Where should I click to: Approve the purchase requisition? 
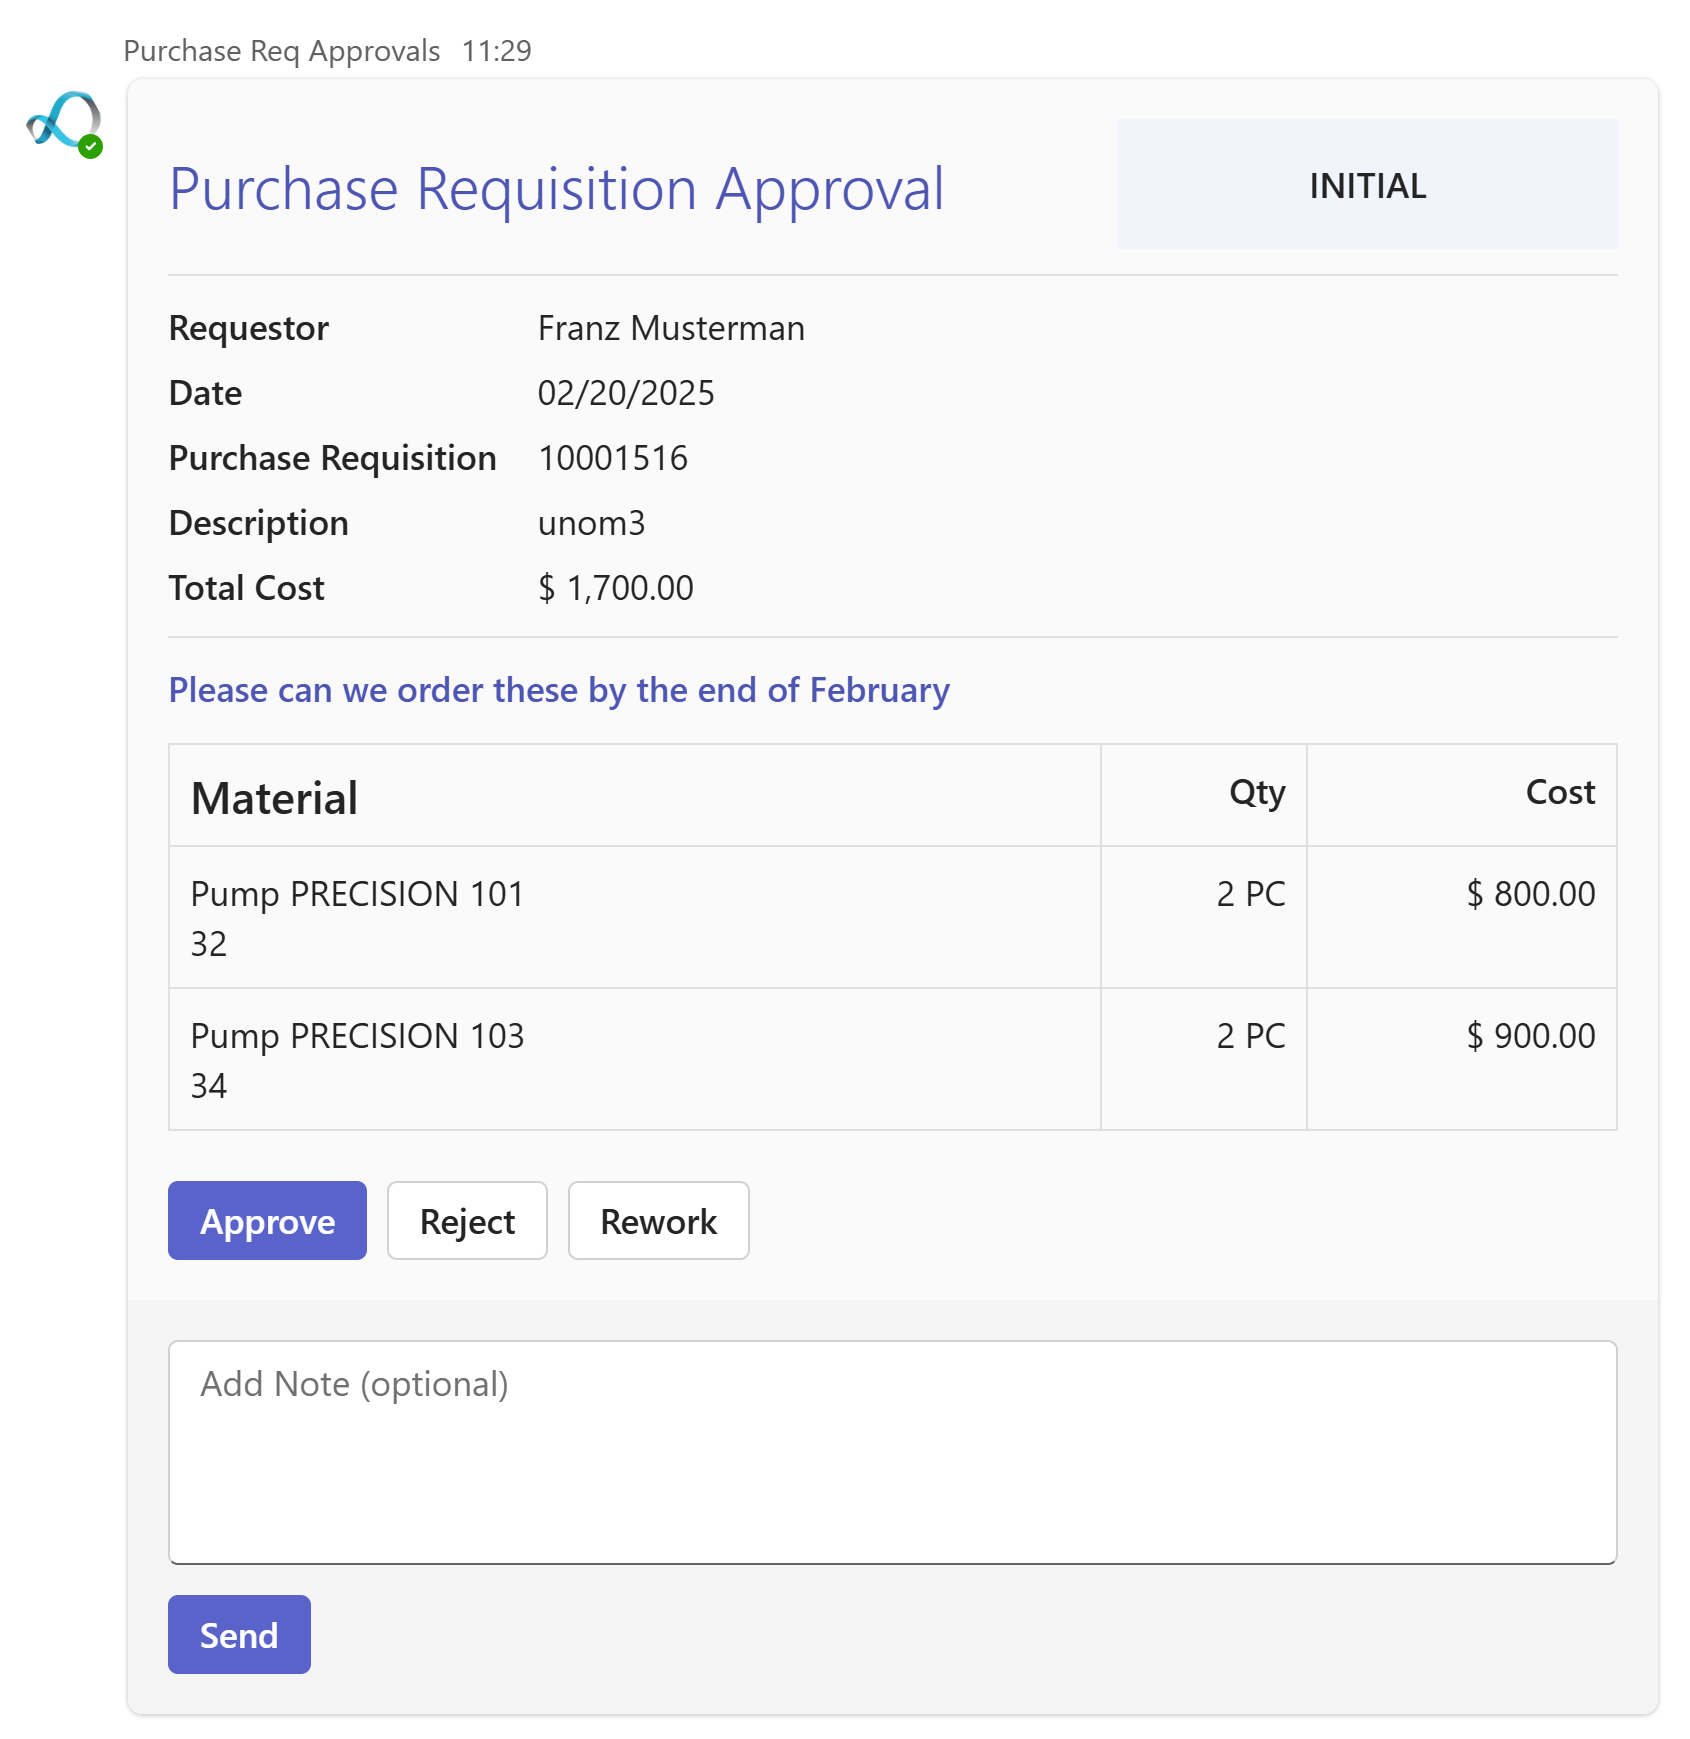(267, 1220)
